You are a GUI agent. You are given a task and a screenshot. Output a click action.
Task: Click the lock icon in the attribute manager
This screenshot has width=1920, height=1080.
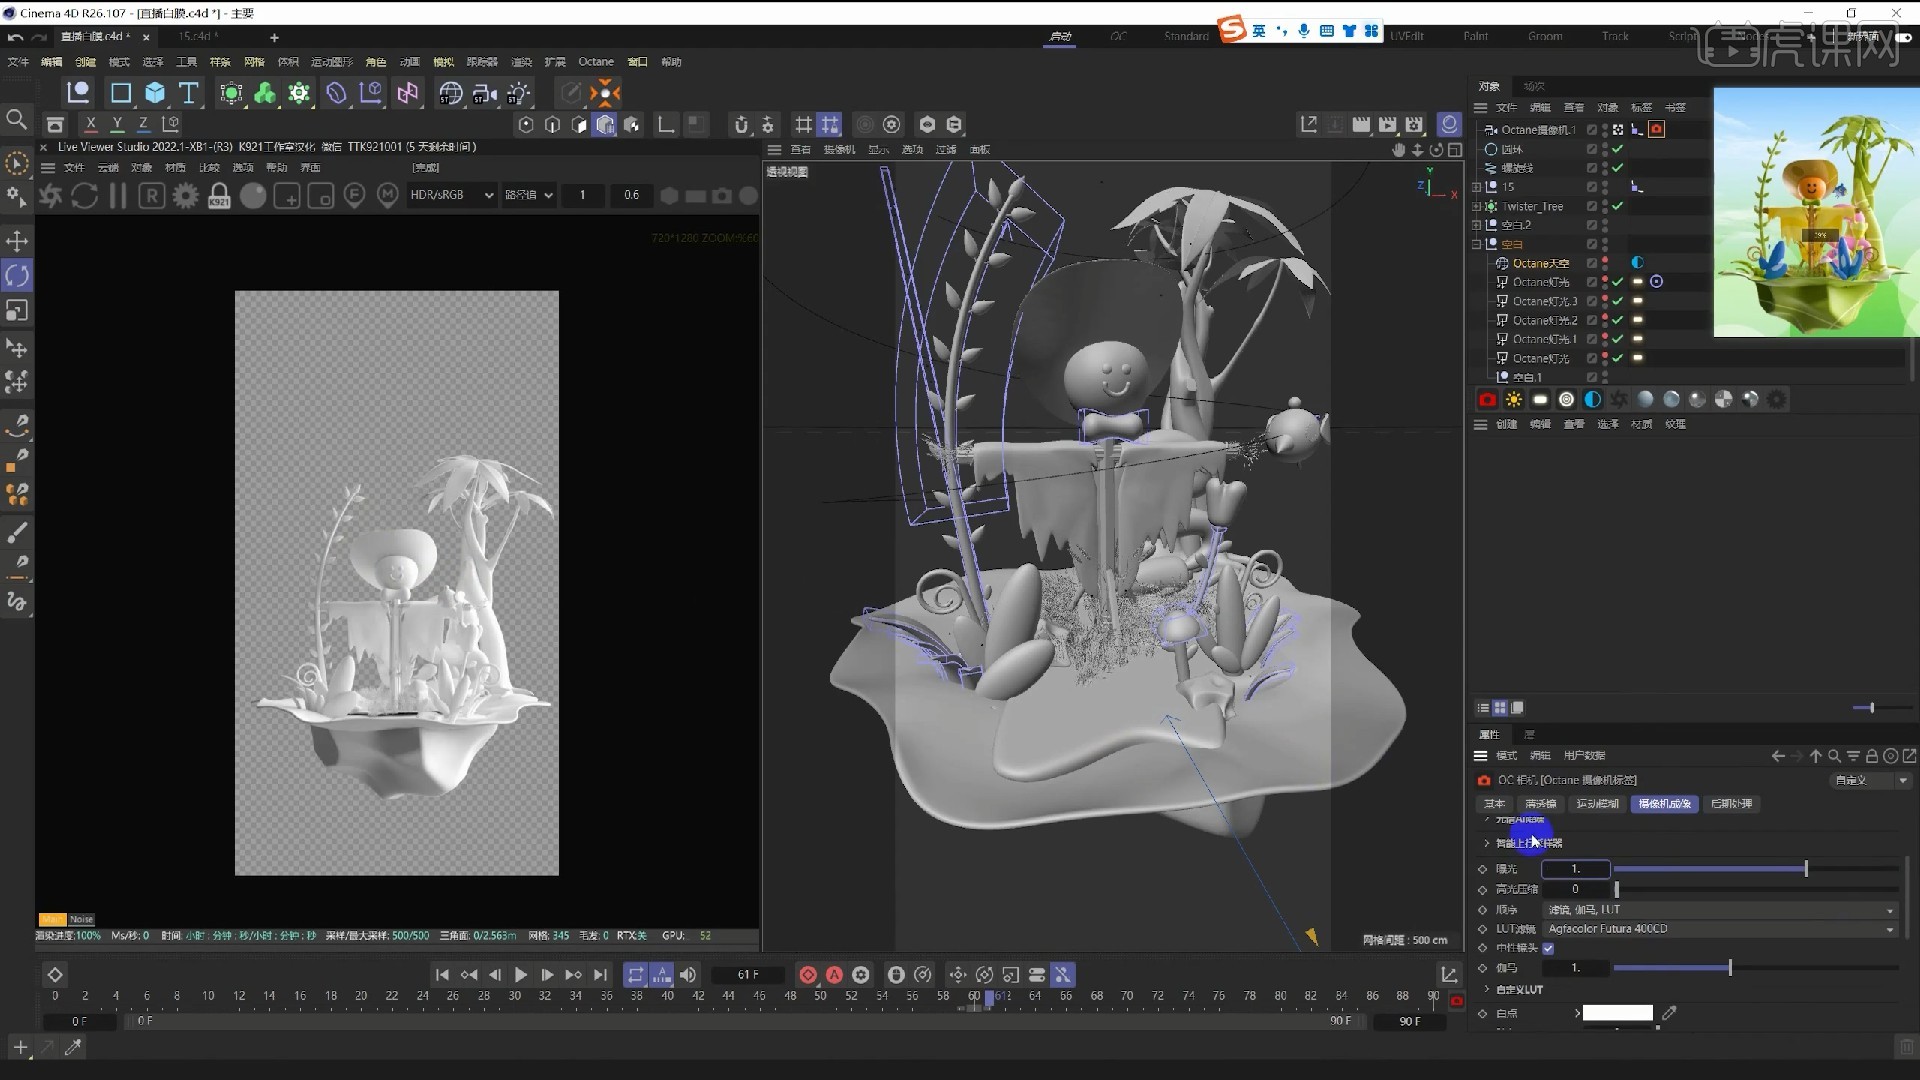click(1871, 756)
